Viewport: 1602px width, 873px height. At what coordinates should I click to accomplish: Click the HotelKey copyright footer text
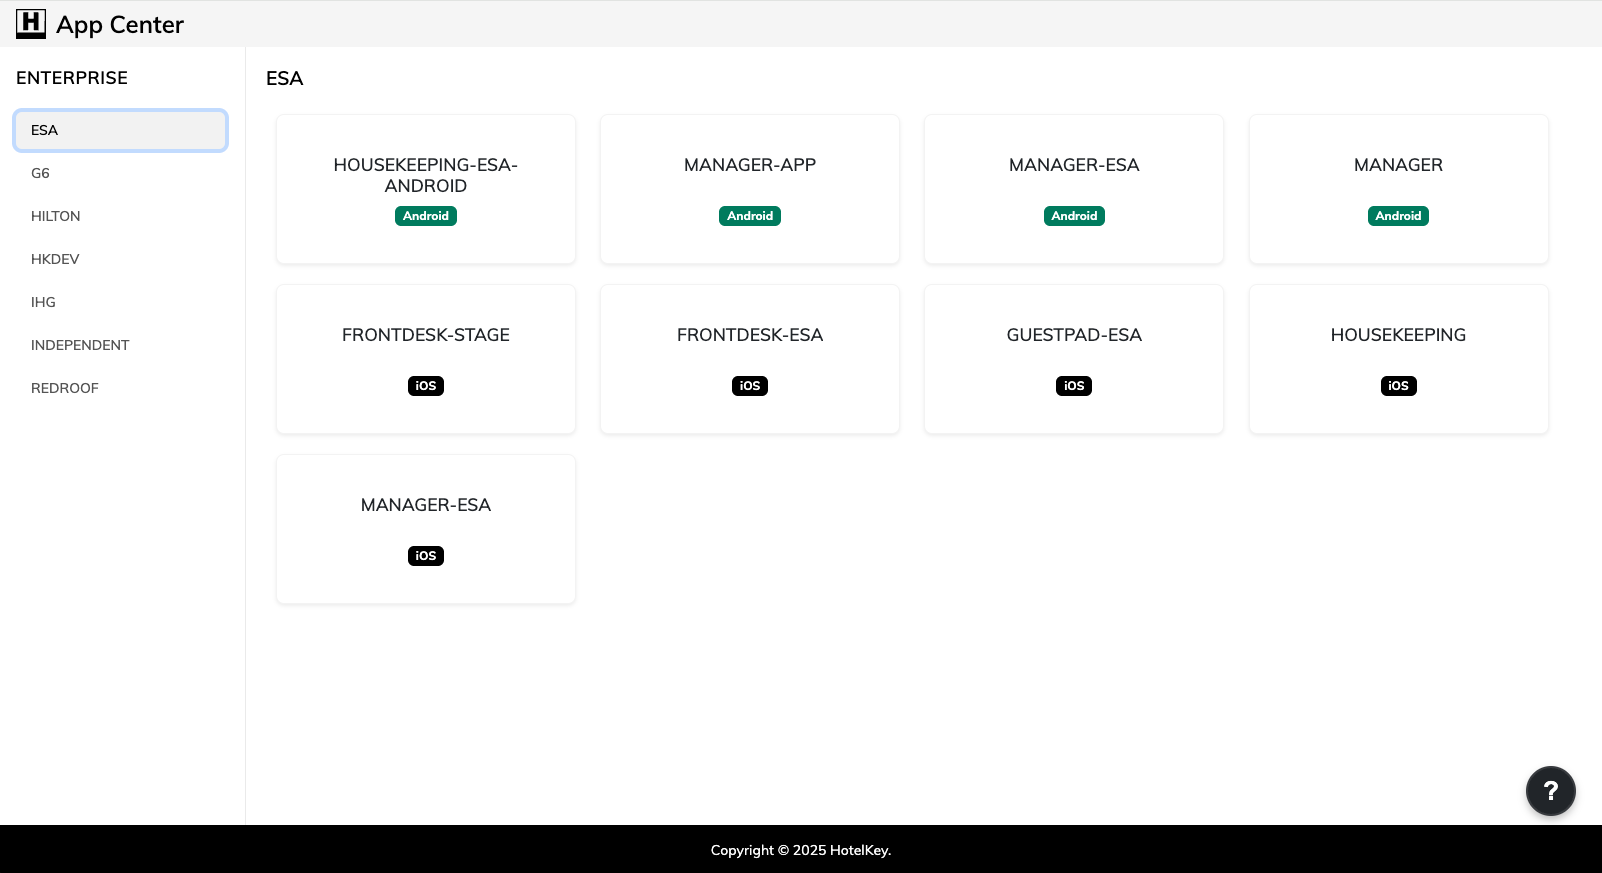coord(800,850)
